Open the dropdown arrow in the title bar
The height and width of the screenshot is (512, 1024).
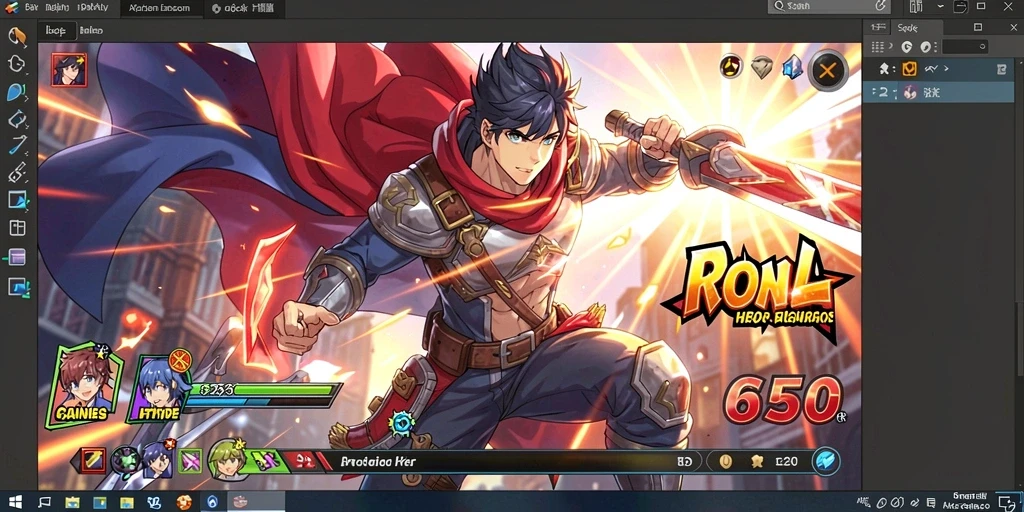click(940, 7)
